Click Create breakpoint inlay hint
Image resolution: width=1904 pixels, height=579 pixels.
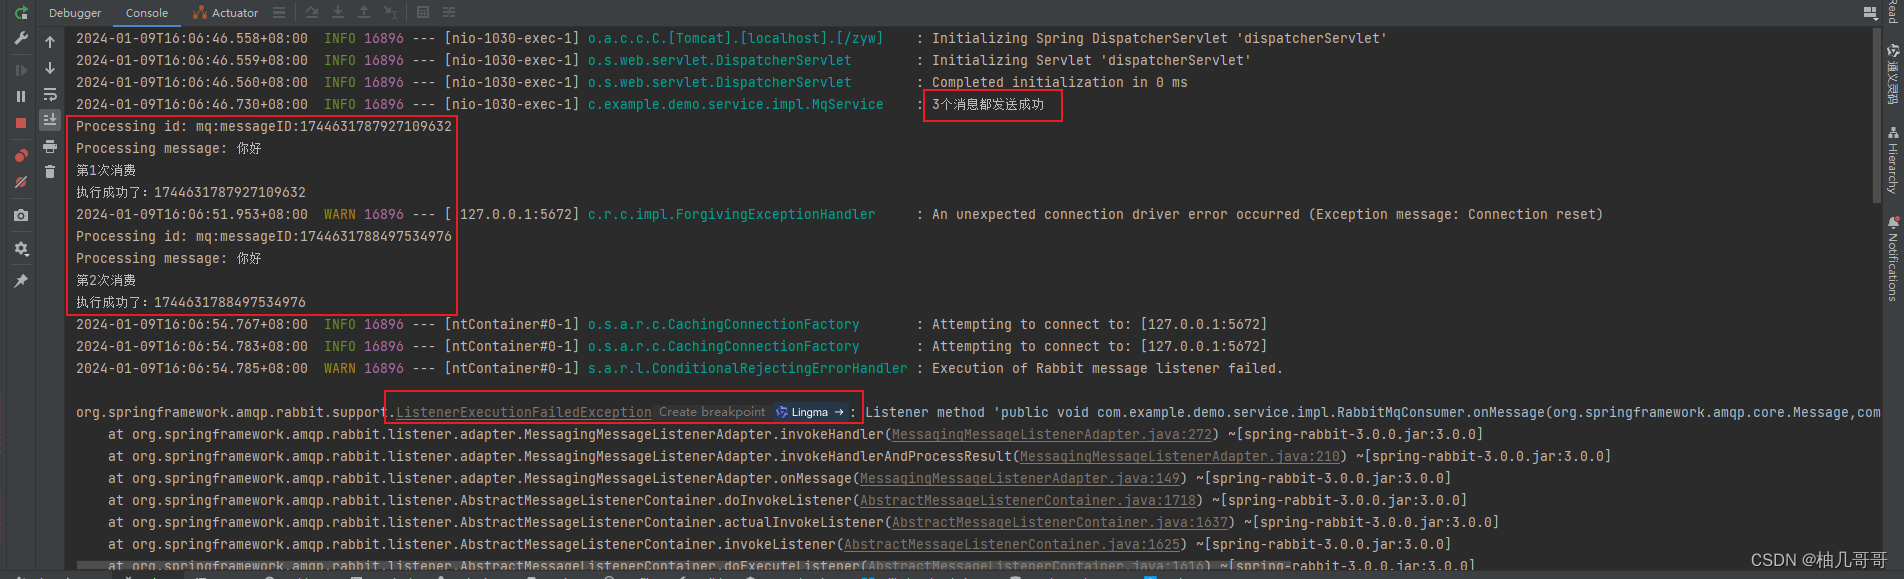[712, 412]
